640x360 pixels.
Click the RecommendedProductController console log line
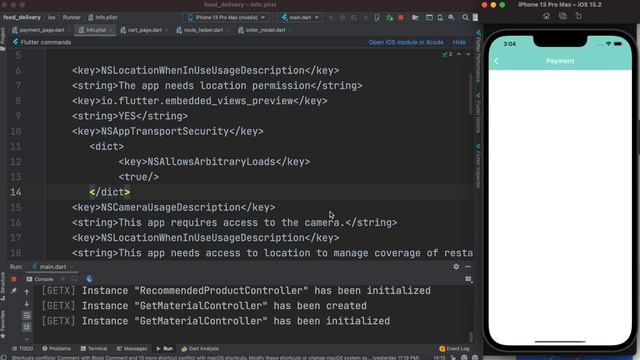[236, 291]
